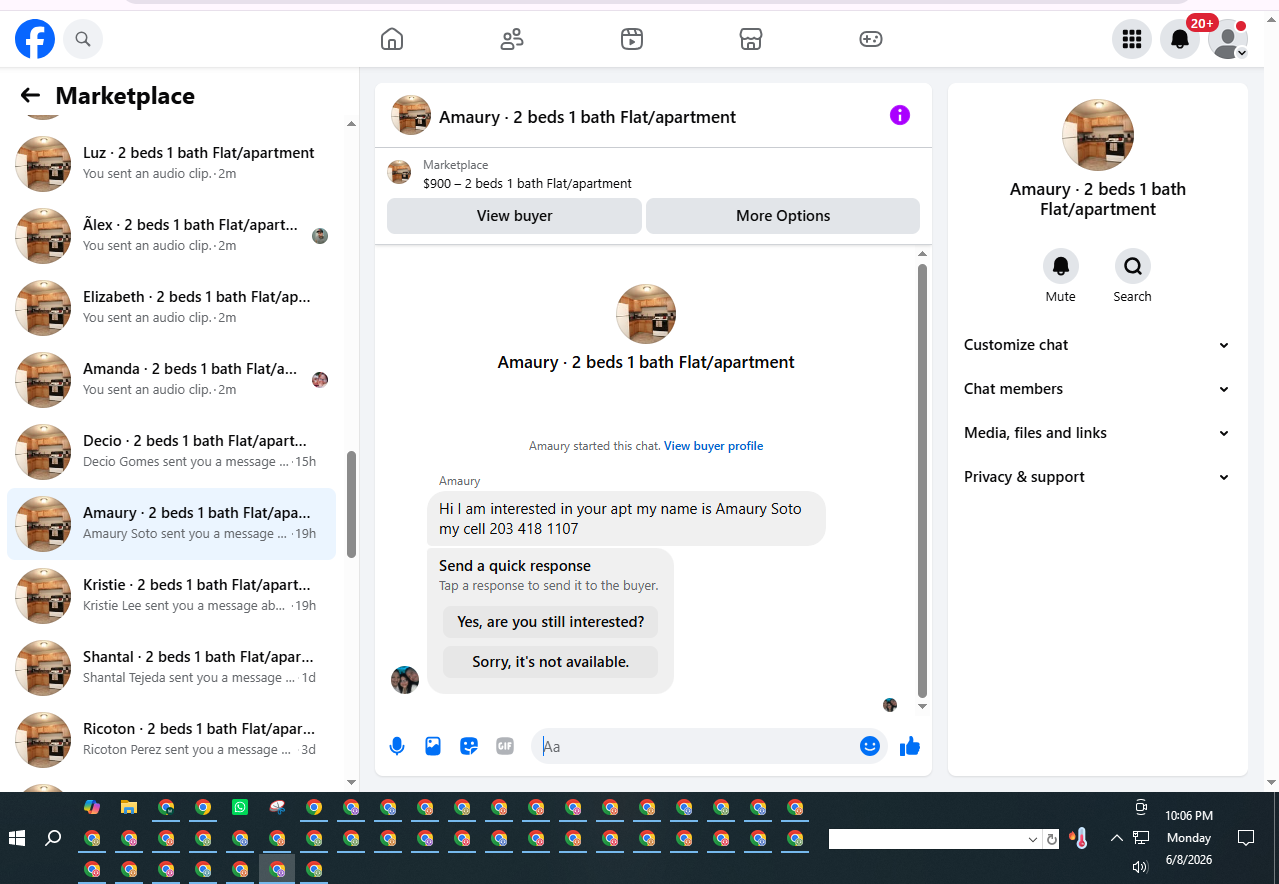1279x884 pixels.
Task: Click the View buyer button
Action: [x=514, y=216]
